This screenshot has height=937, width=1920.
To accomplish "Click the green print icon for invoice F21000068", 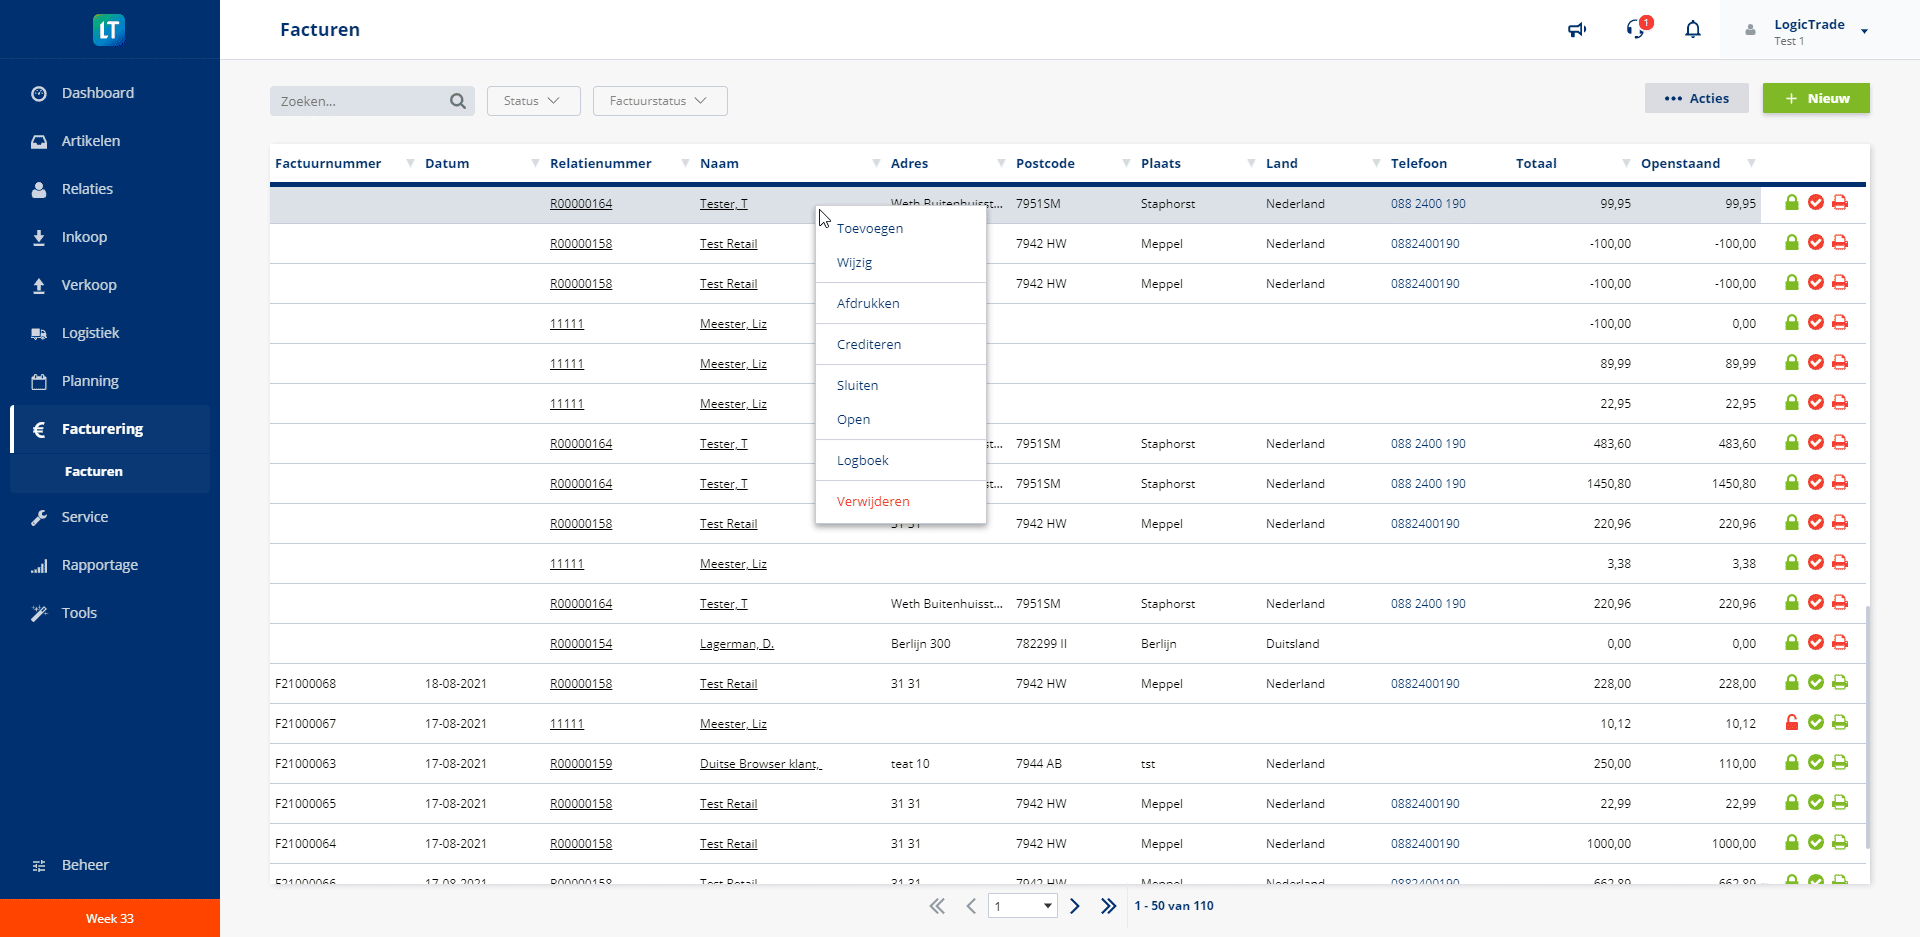I will click(1840, 683).
